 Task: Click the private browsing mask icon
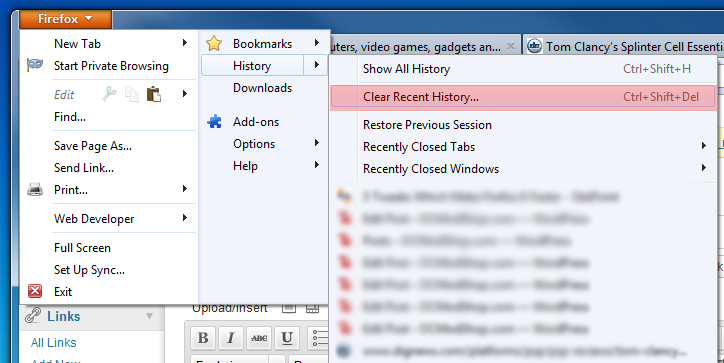[x=35, y=65]
